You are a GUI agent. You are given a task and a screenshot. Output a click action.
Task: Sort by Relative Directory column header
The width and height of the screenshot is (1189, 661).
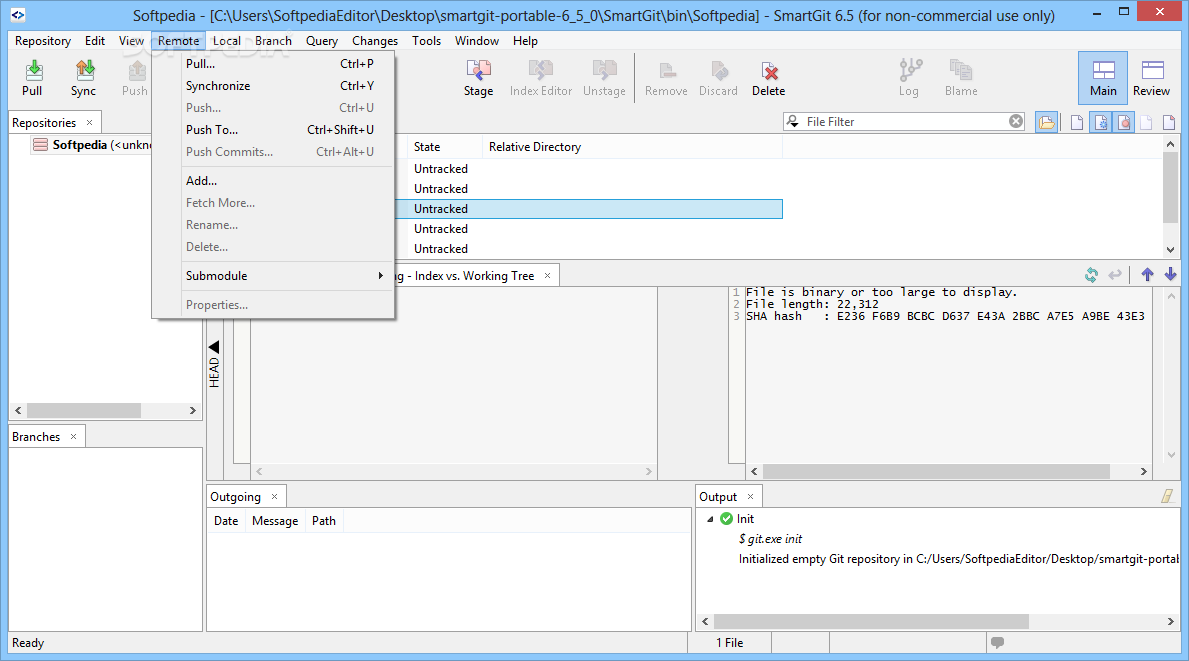click(x=632, y=147)
